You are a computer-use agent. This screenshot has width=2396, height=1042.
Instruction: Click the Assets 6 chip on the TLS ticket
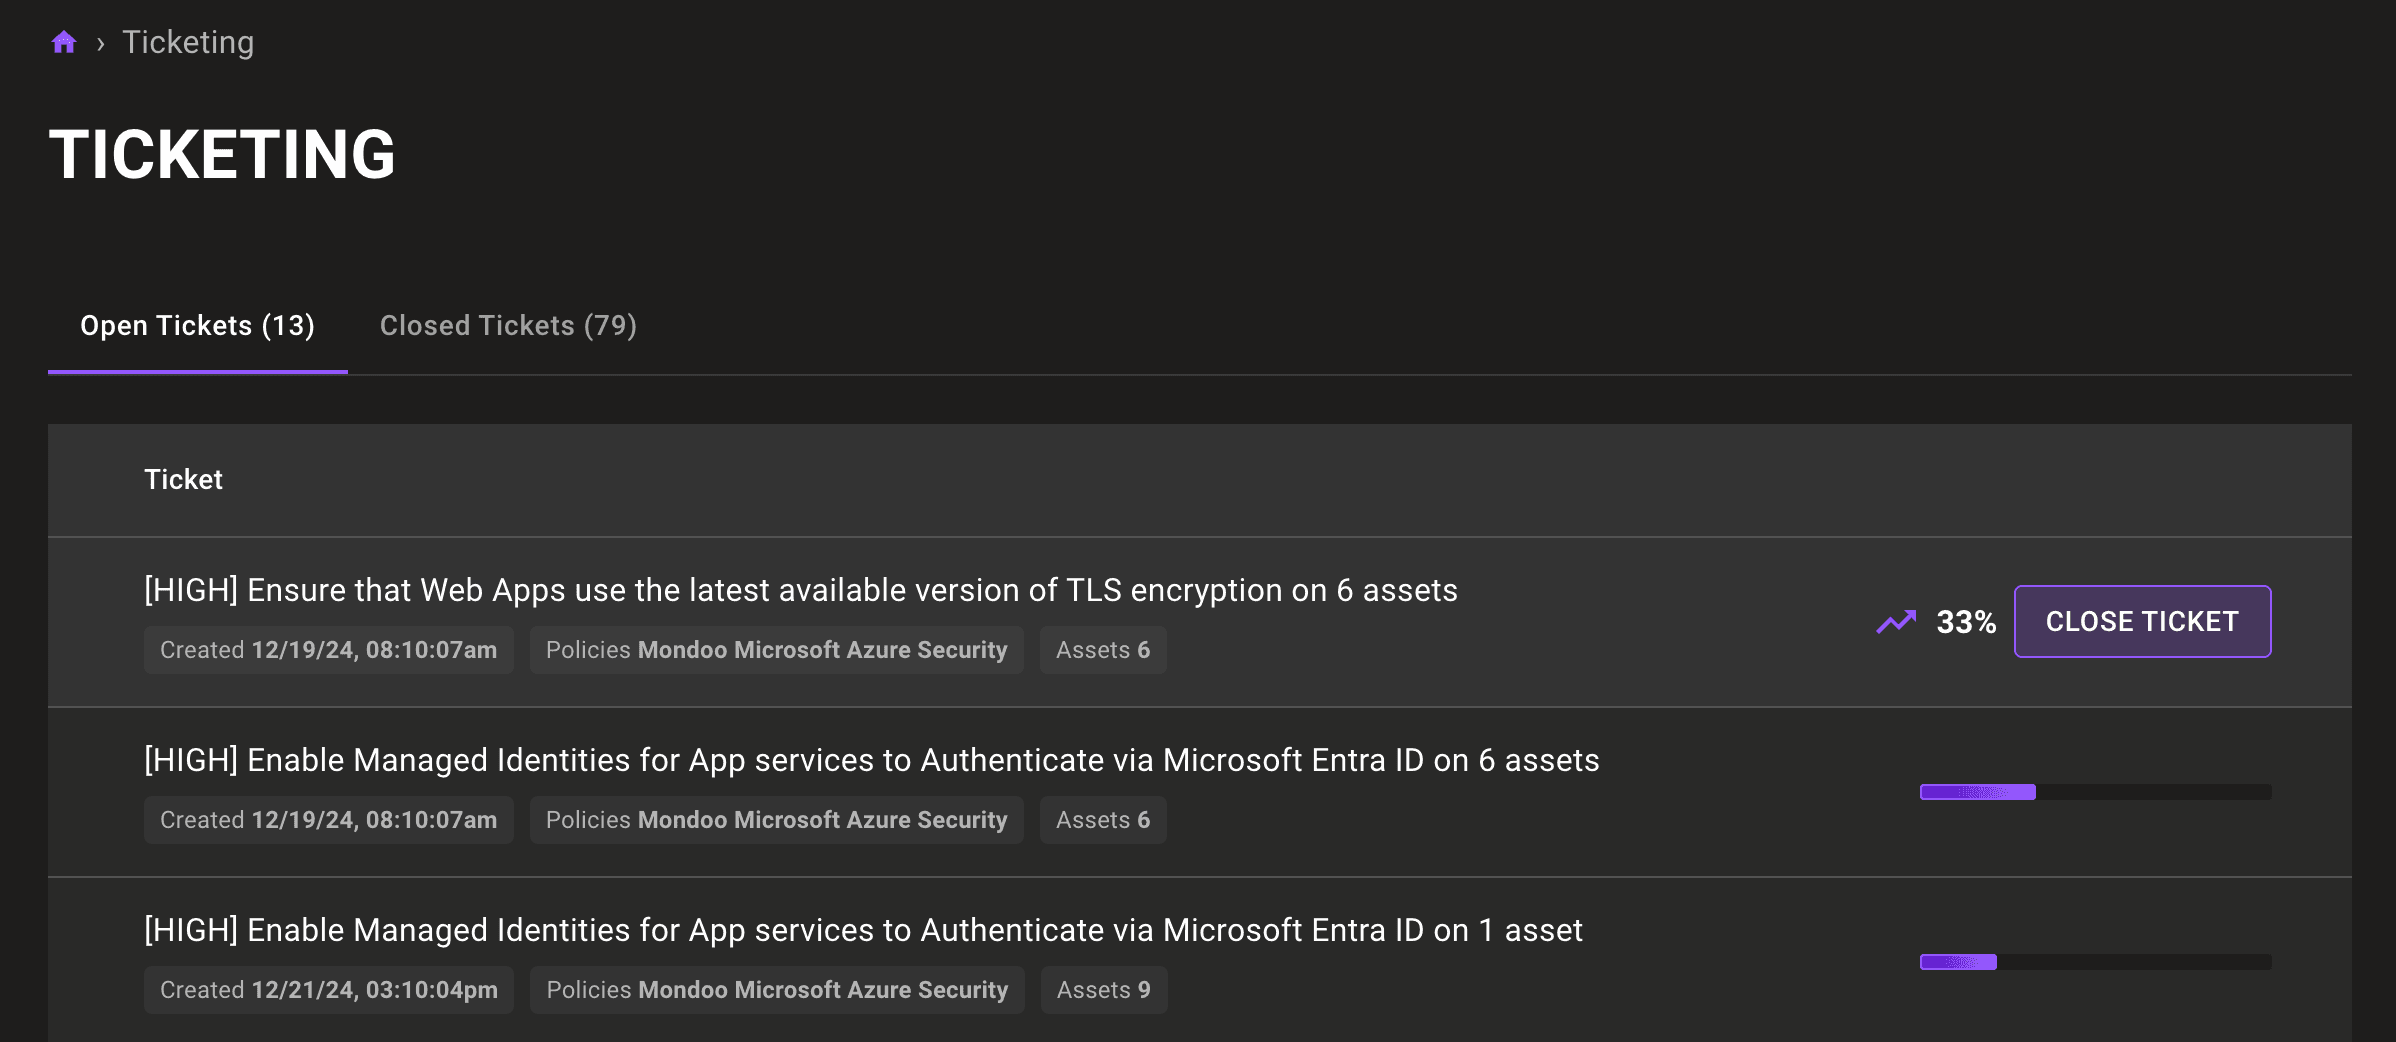pos(1103,650)
